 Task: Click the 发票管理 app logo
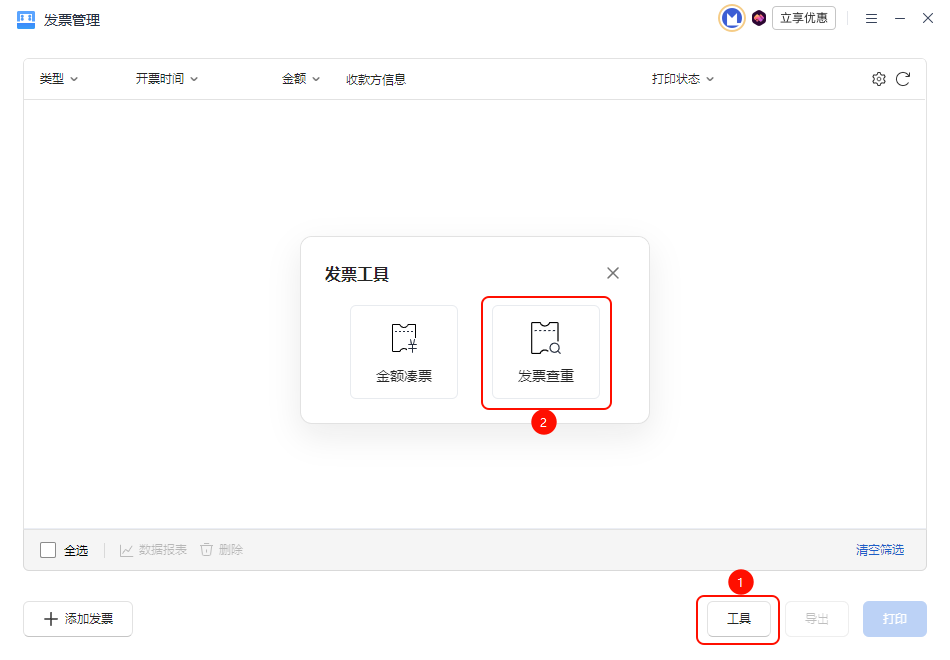[26, 20]
